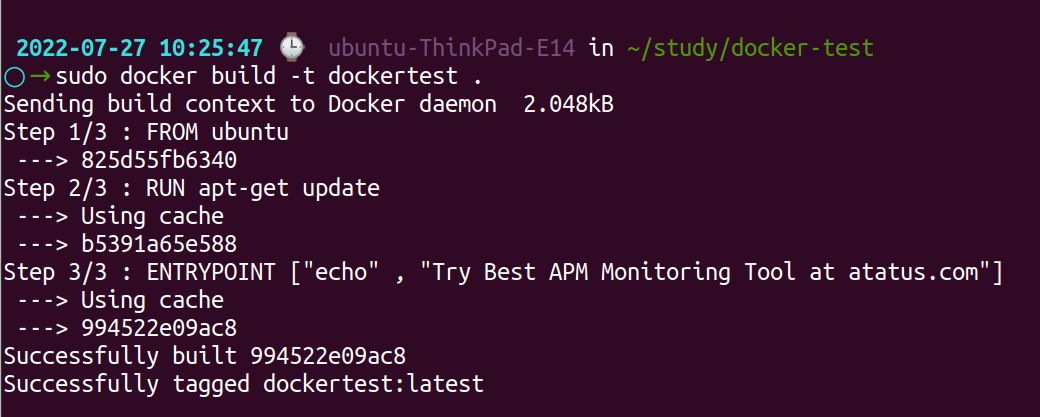Screen dimensions: 1040x417
Task: Click the layer ID 994522e09ac8 after the arrow
Action: click(x=159, y=328)
